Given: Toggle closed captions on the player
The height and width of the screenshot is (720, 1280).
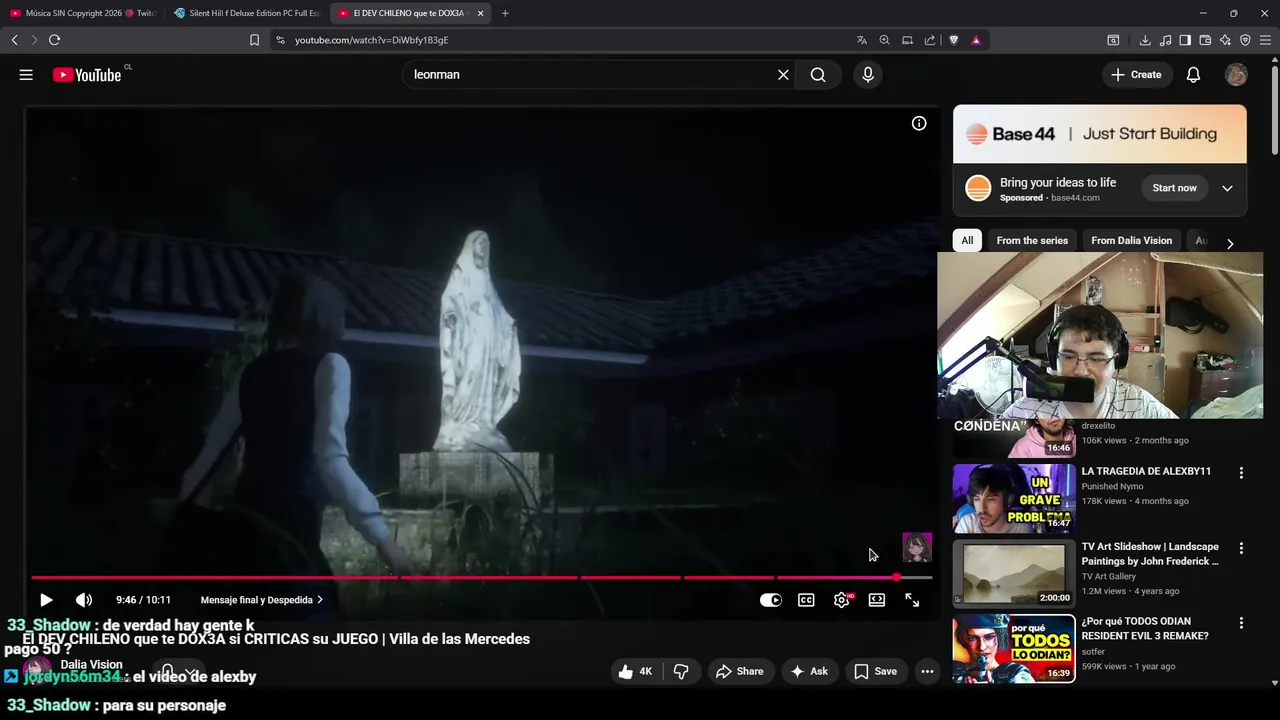Looking at the screenshot, I should coord(806,600).
